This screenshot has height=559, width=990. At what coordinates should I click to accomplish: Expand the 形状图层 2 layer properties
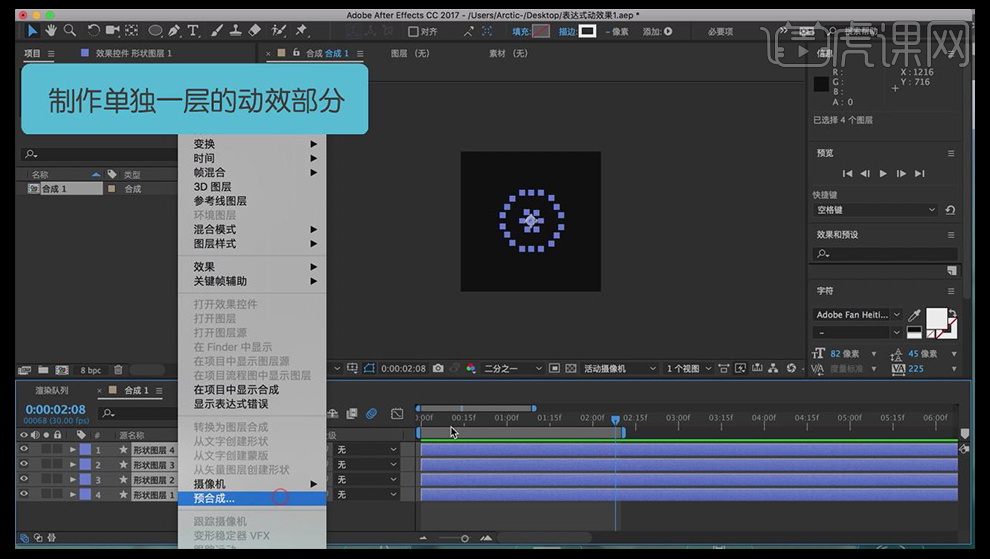72,480
